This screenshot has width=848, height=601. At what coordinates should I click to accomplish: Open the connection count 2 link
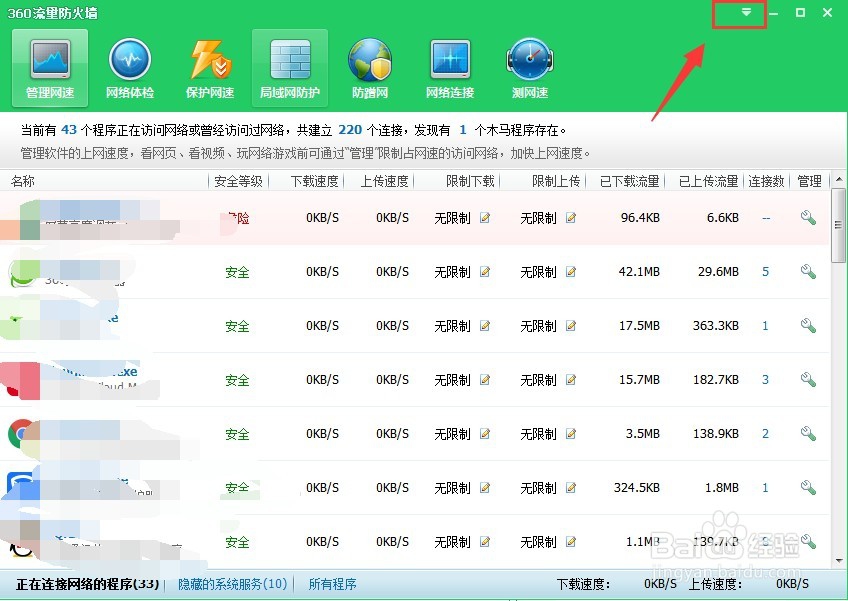(x=765, y=434)
